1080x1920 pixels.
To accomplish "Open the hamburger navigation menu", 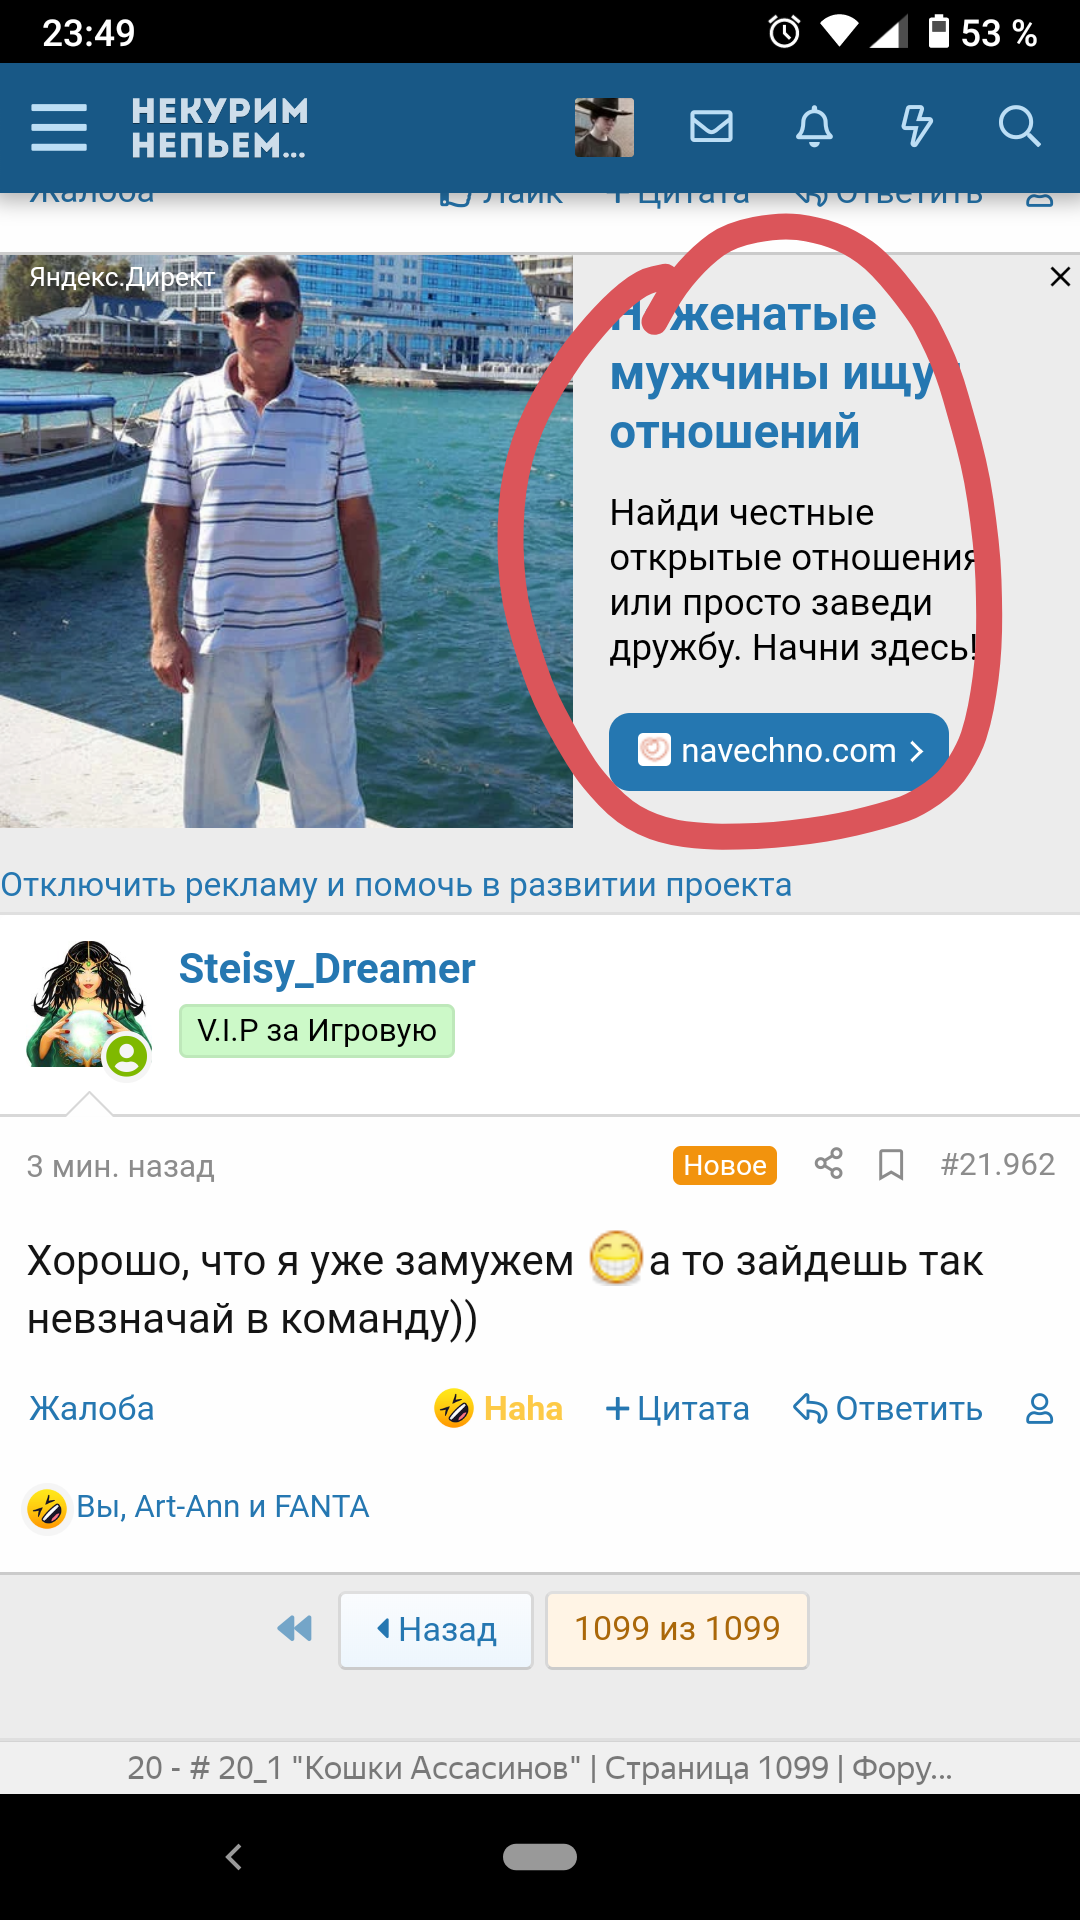I will point(59,127).
